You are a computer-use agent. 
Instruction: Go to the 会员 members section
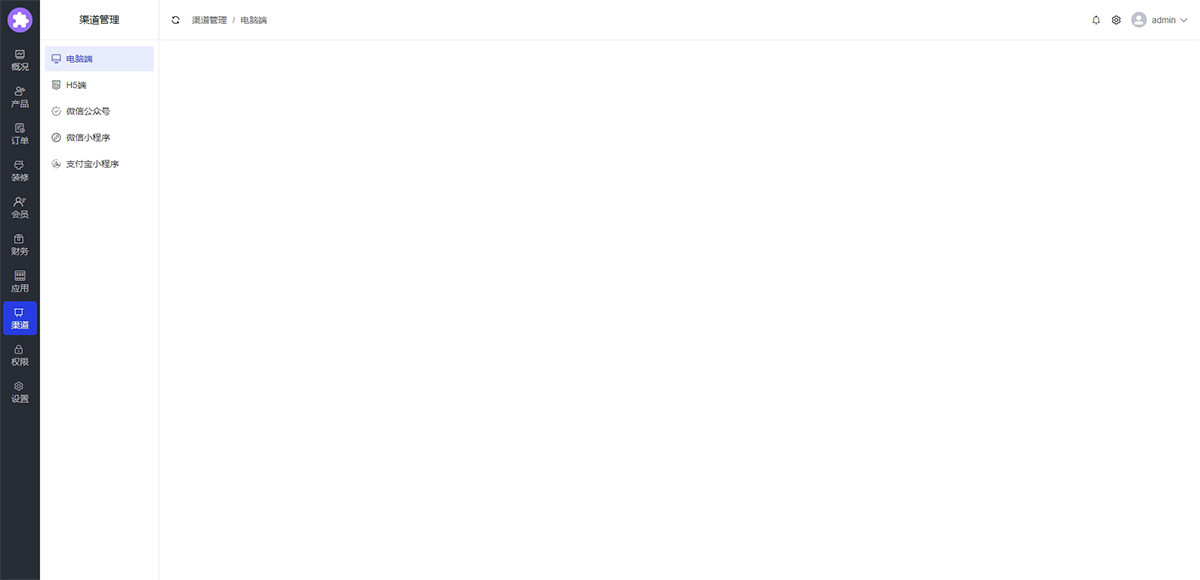[x=20, y=208]
